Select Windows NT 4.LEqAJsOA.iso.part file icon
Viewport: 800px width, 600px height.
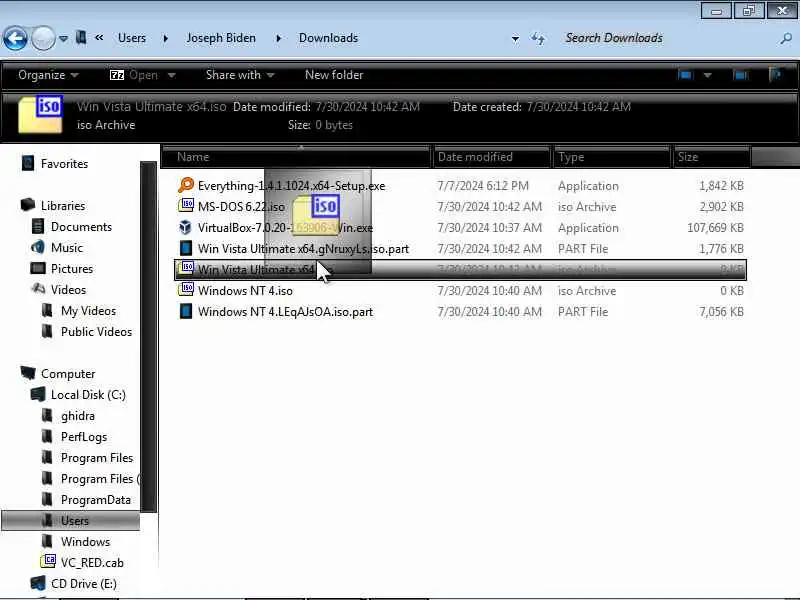pyautogui.click(x=186, y=311)
